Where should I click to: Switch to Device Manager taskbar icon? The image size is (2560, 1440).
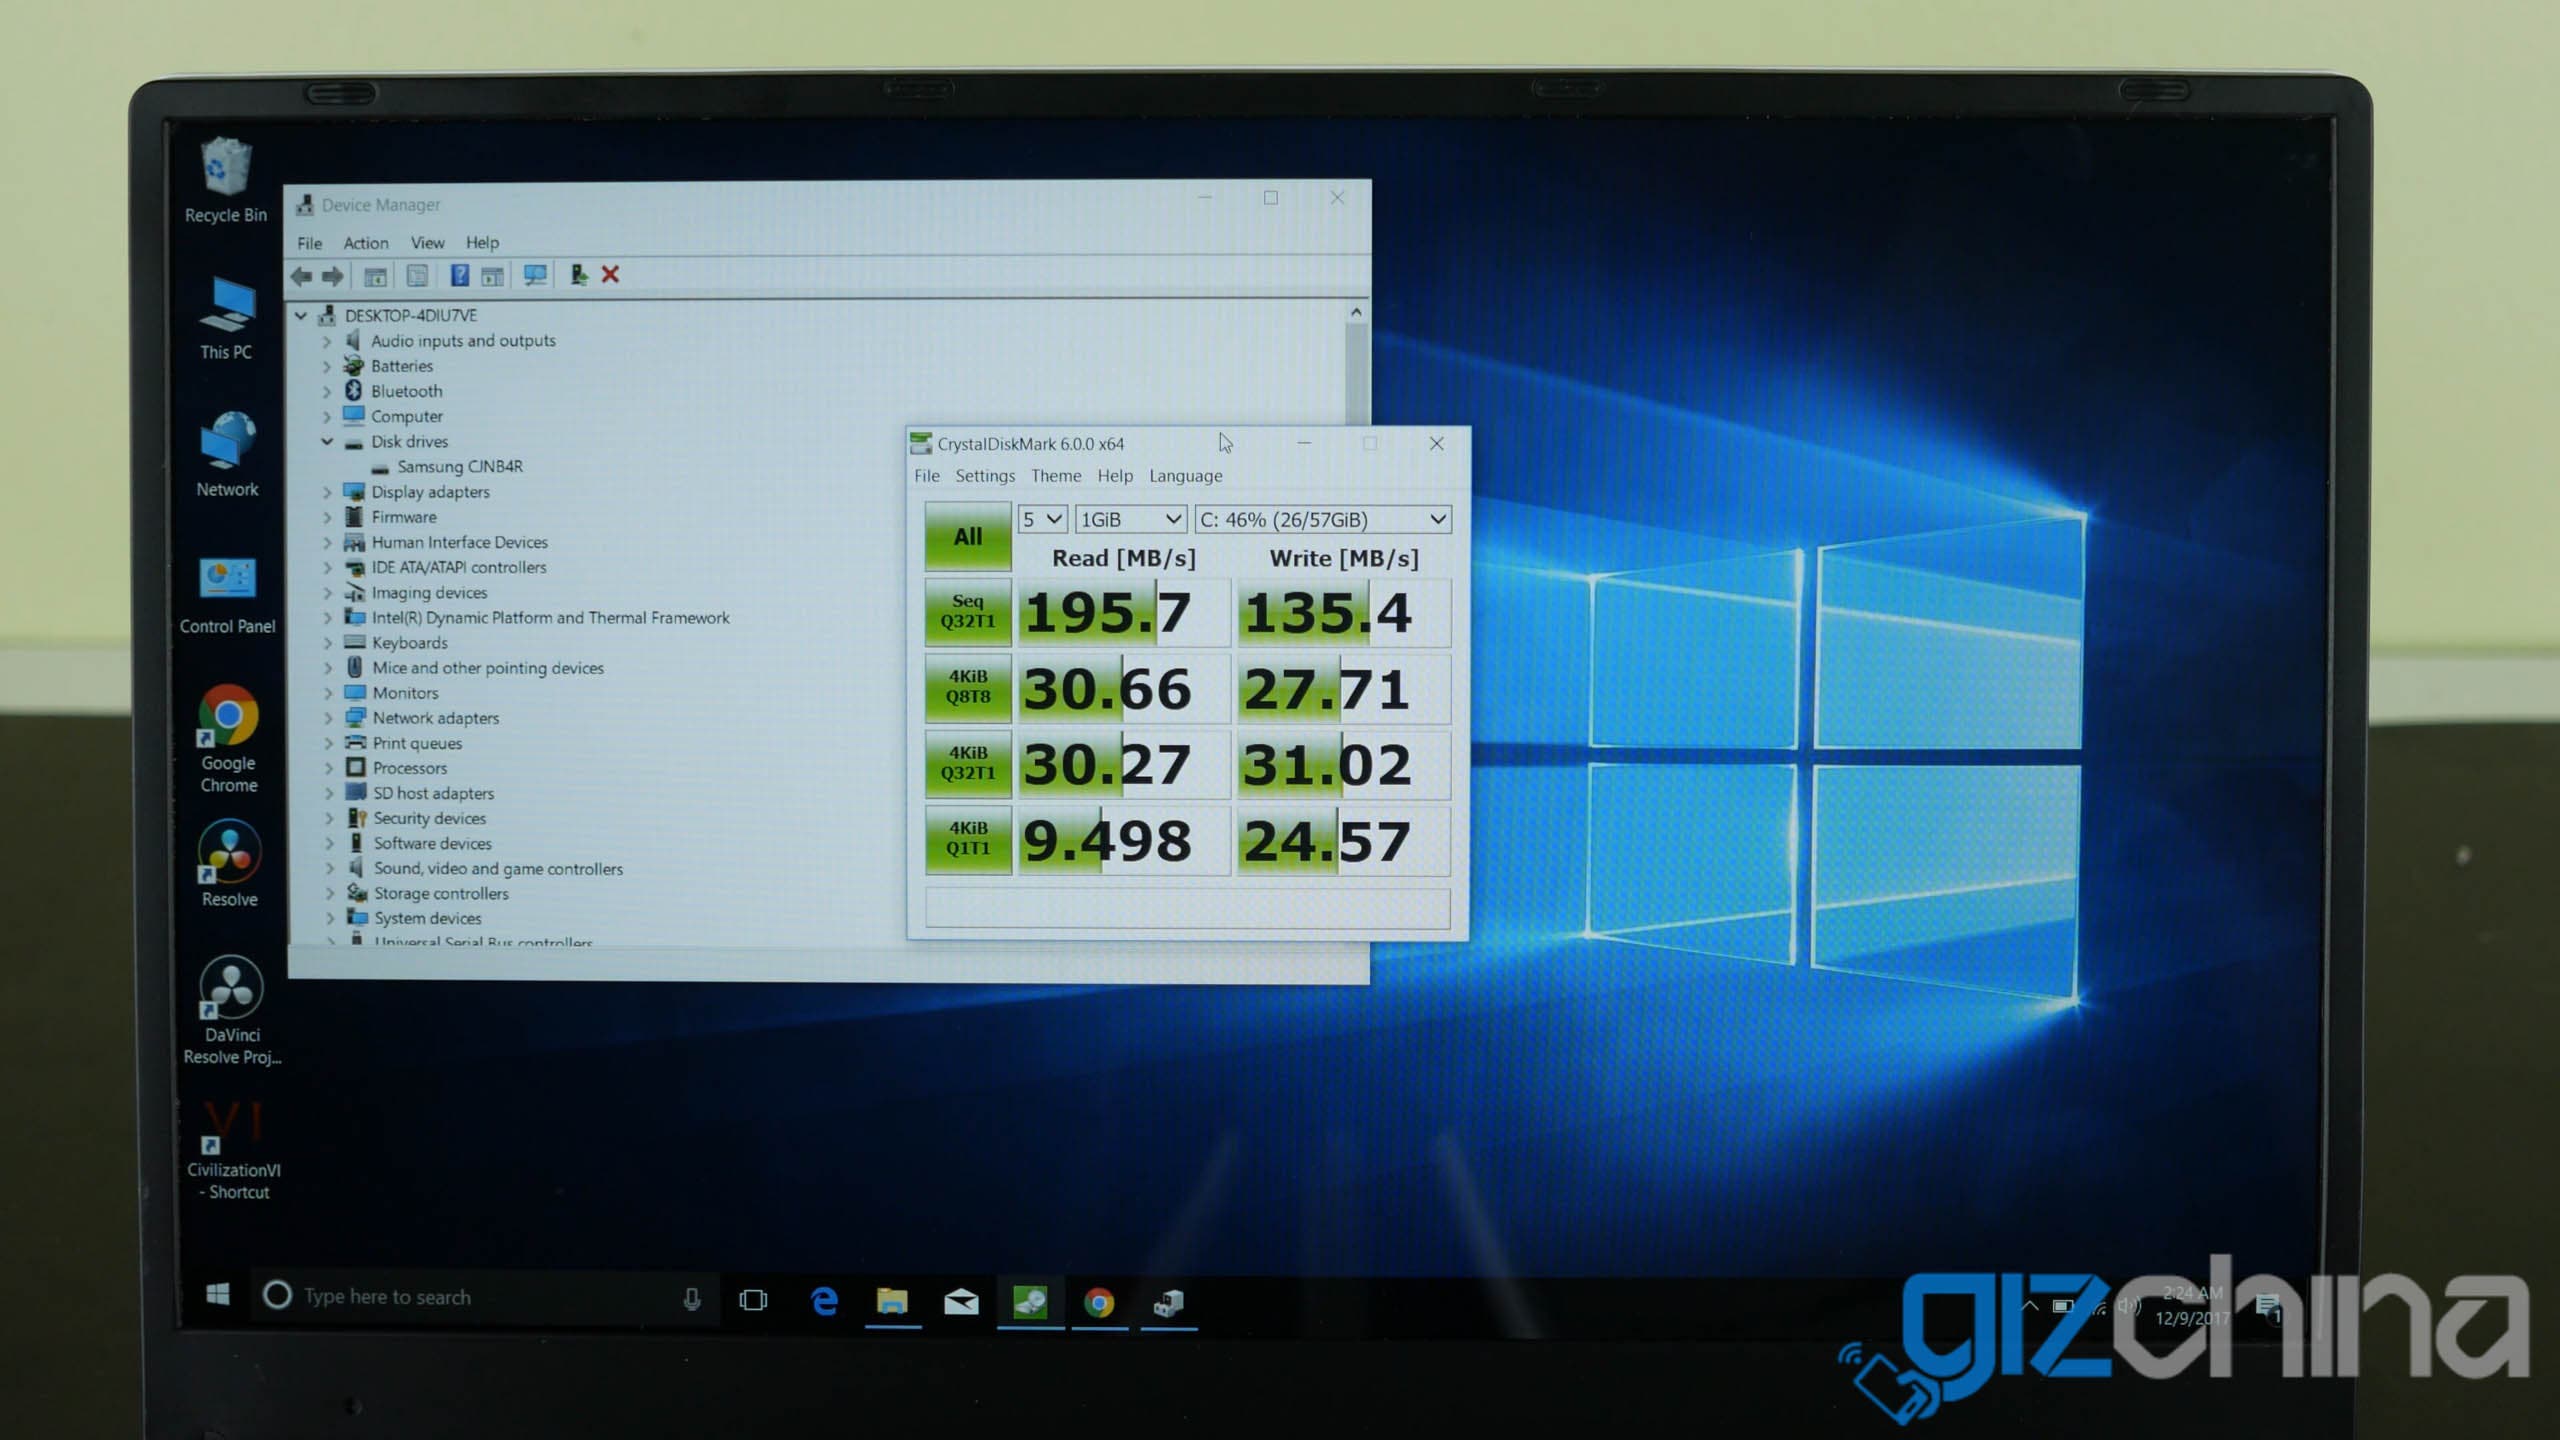coord(1168,1302)
